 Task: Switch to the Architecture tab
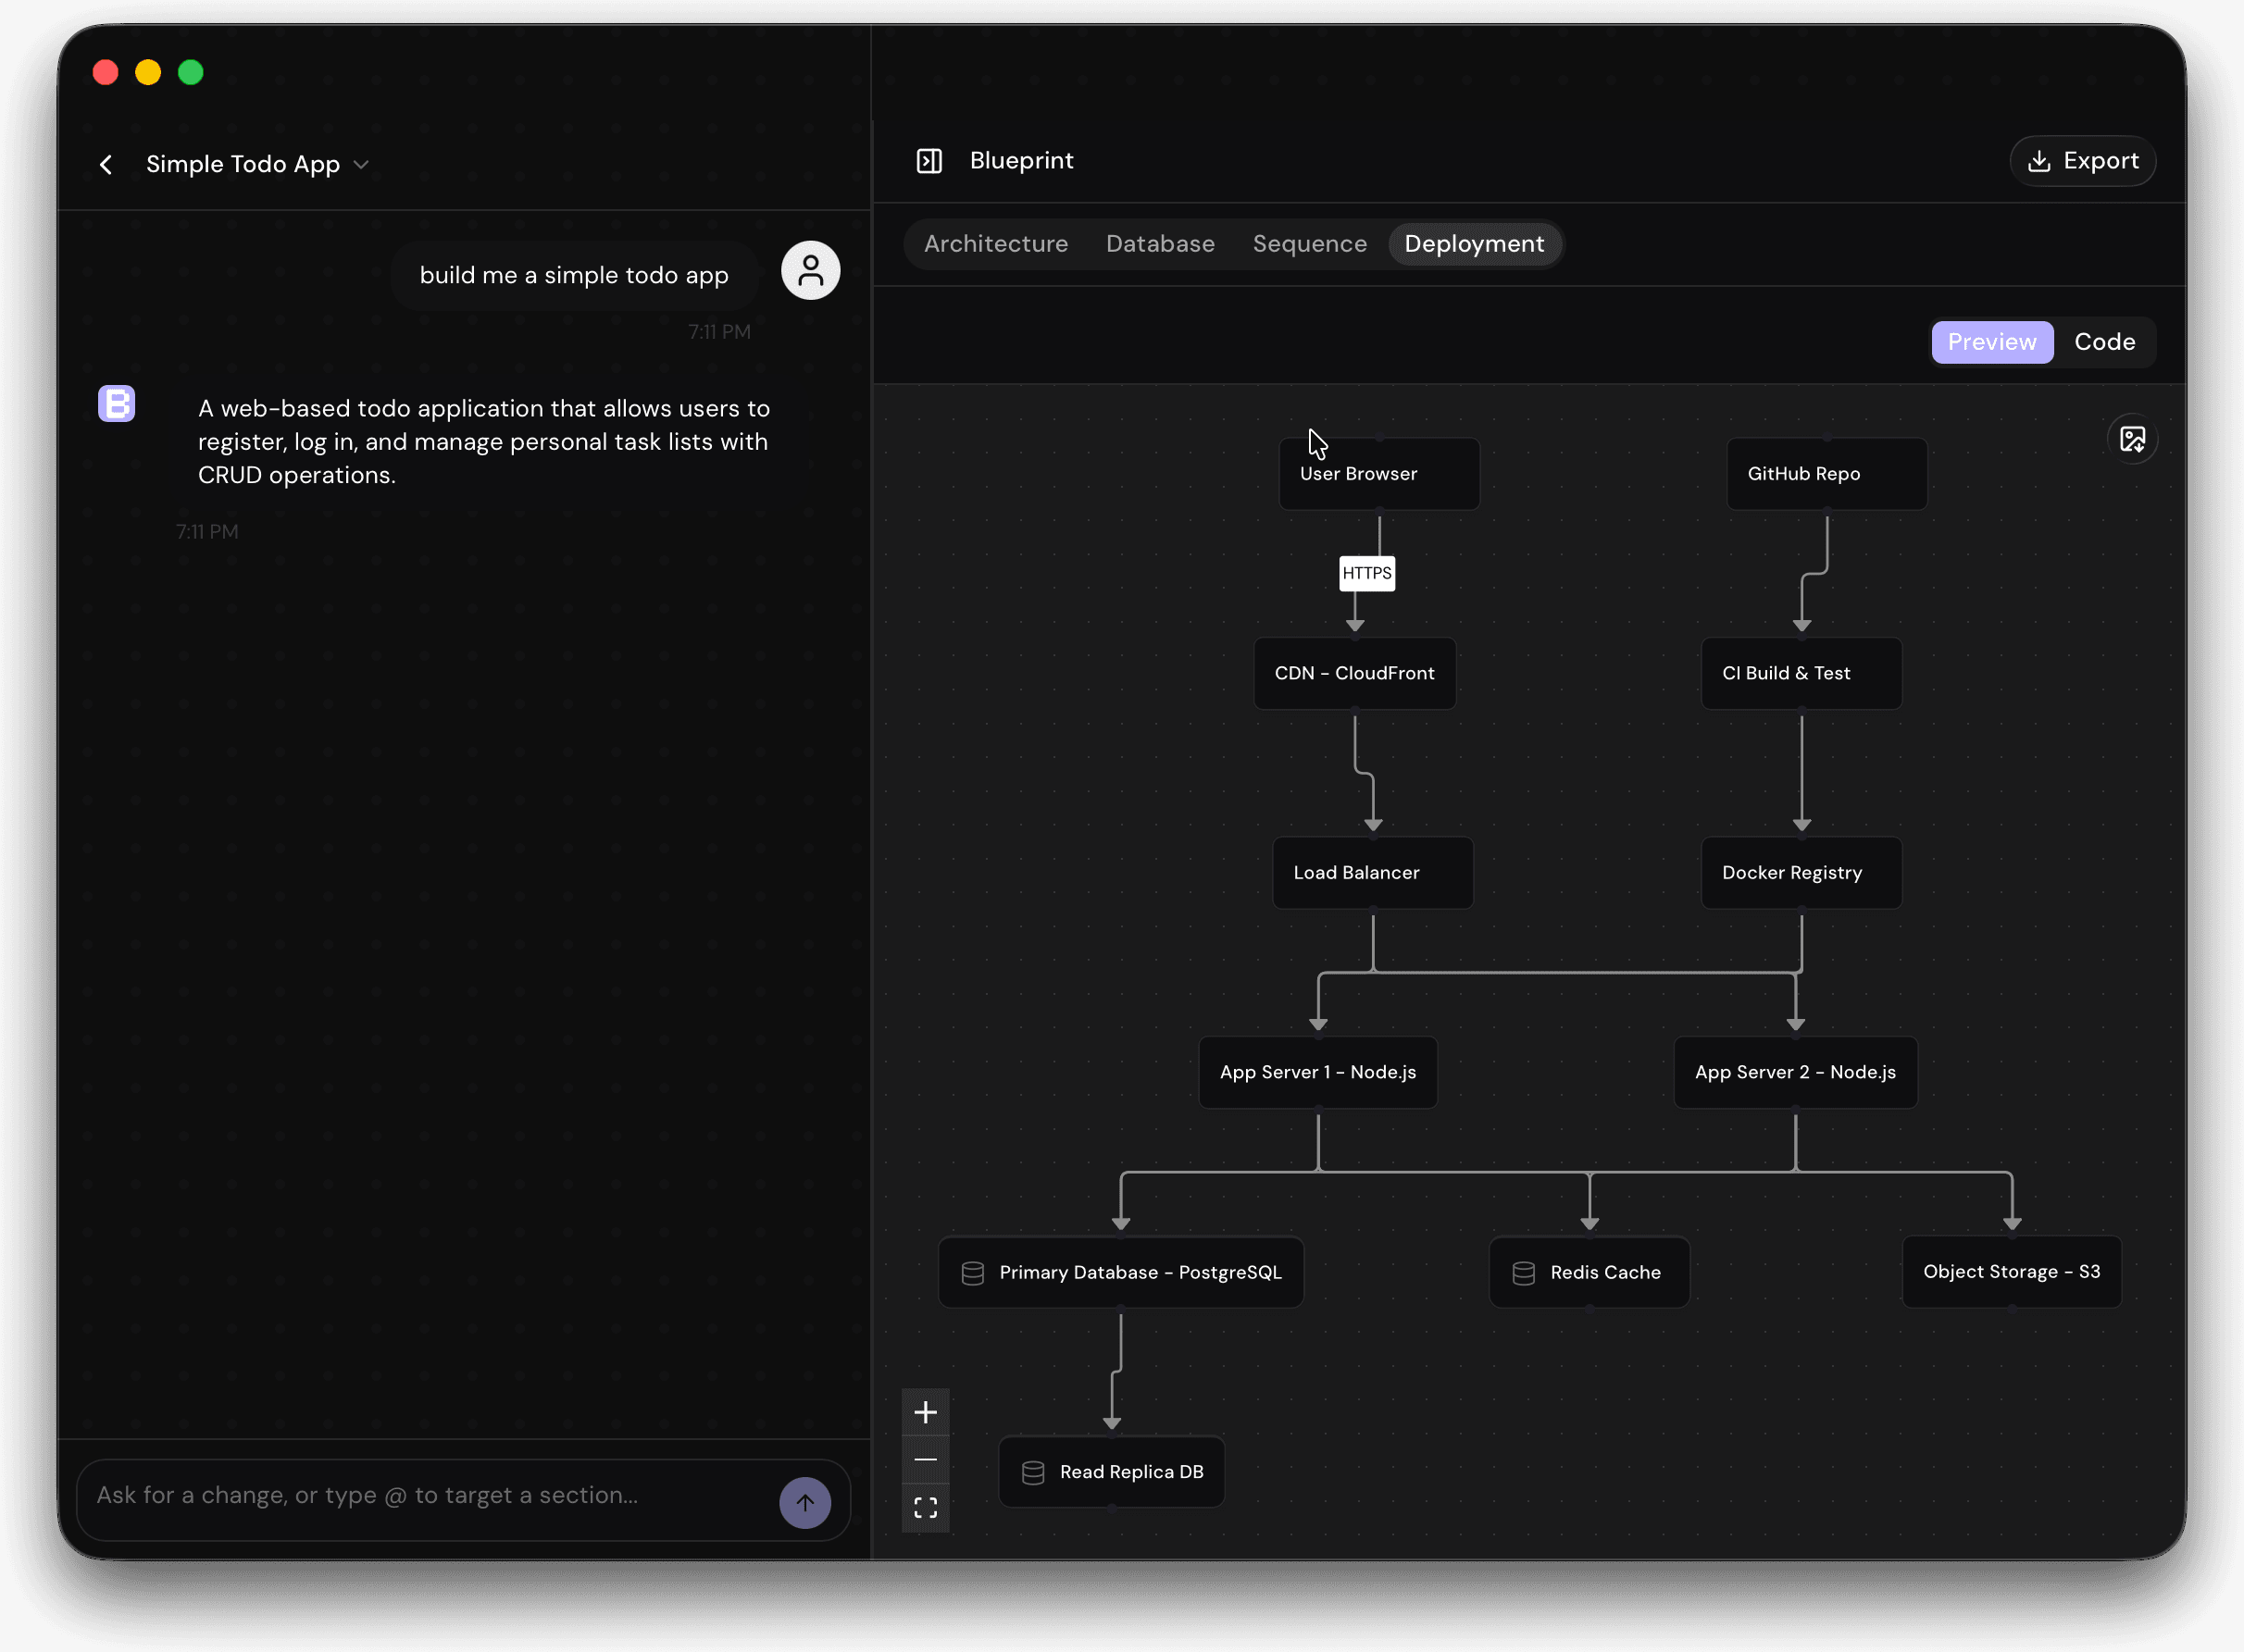pyautogui.click(x=995, y=244)
